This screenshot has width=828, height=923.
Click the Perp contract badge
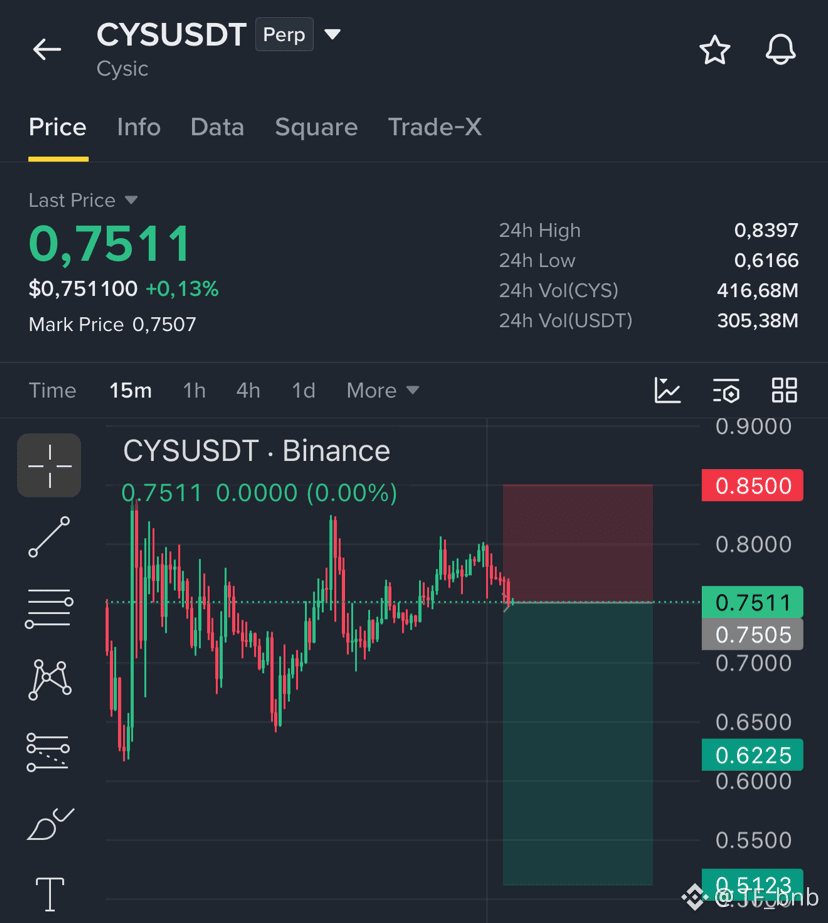click(284, 35)
